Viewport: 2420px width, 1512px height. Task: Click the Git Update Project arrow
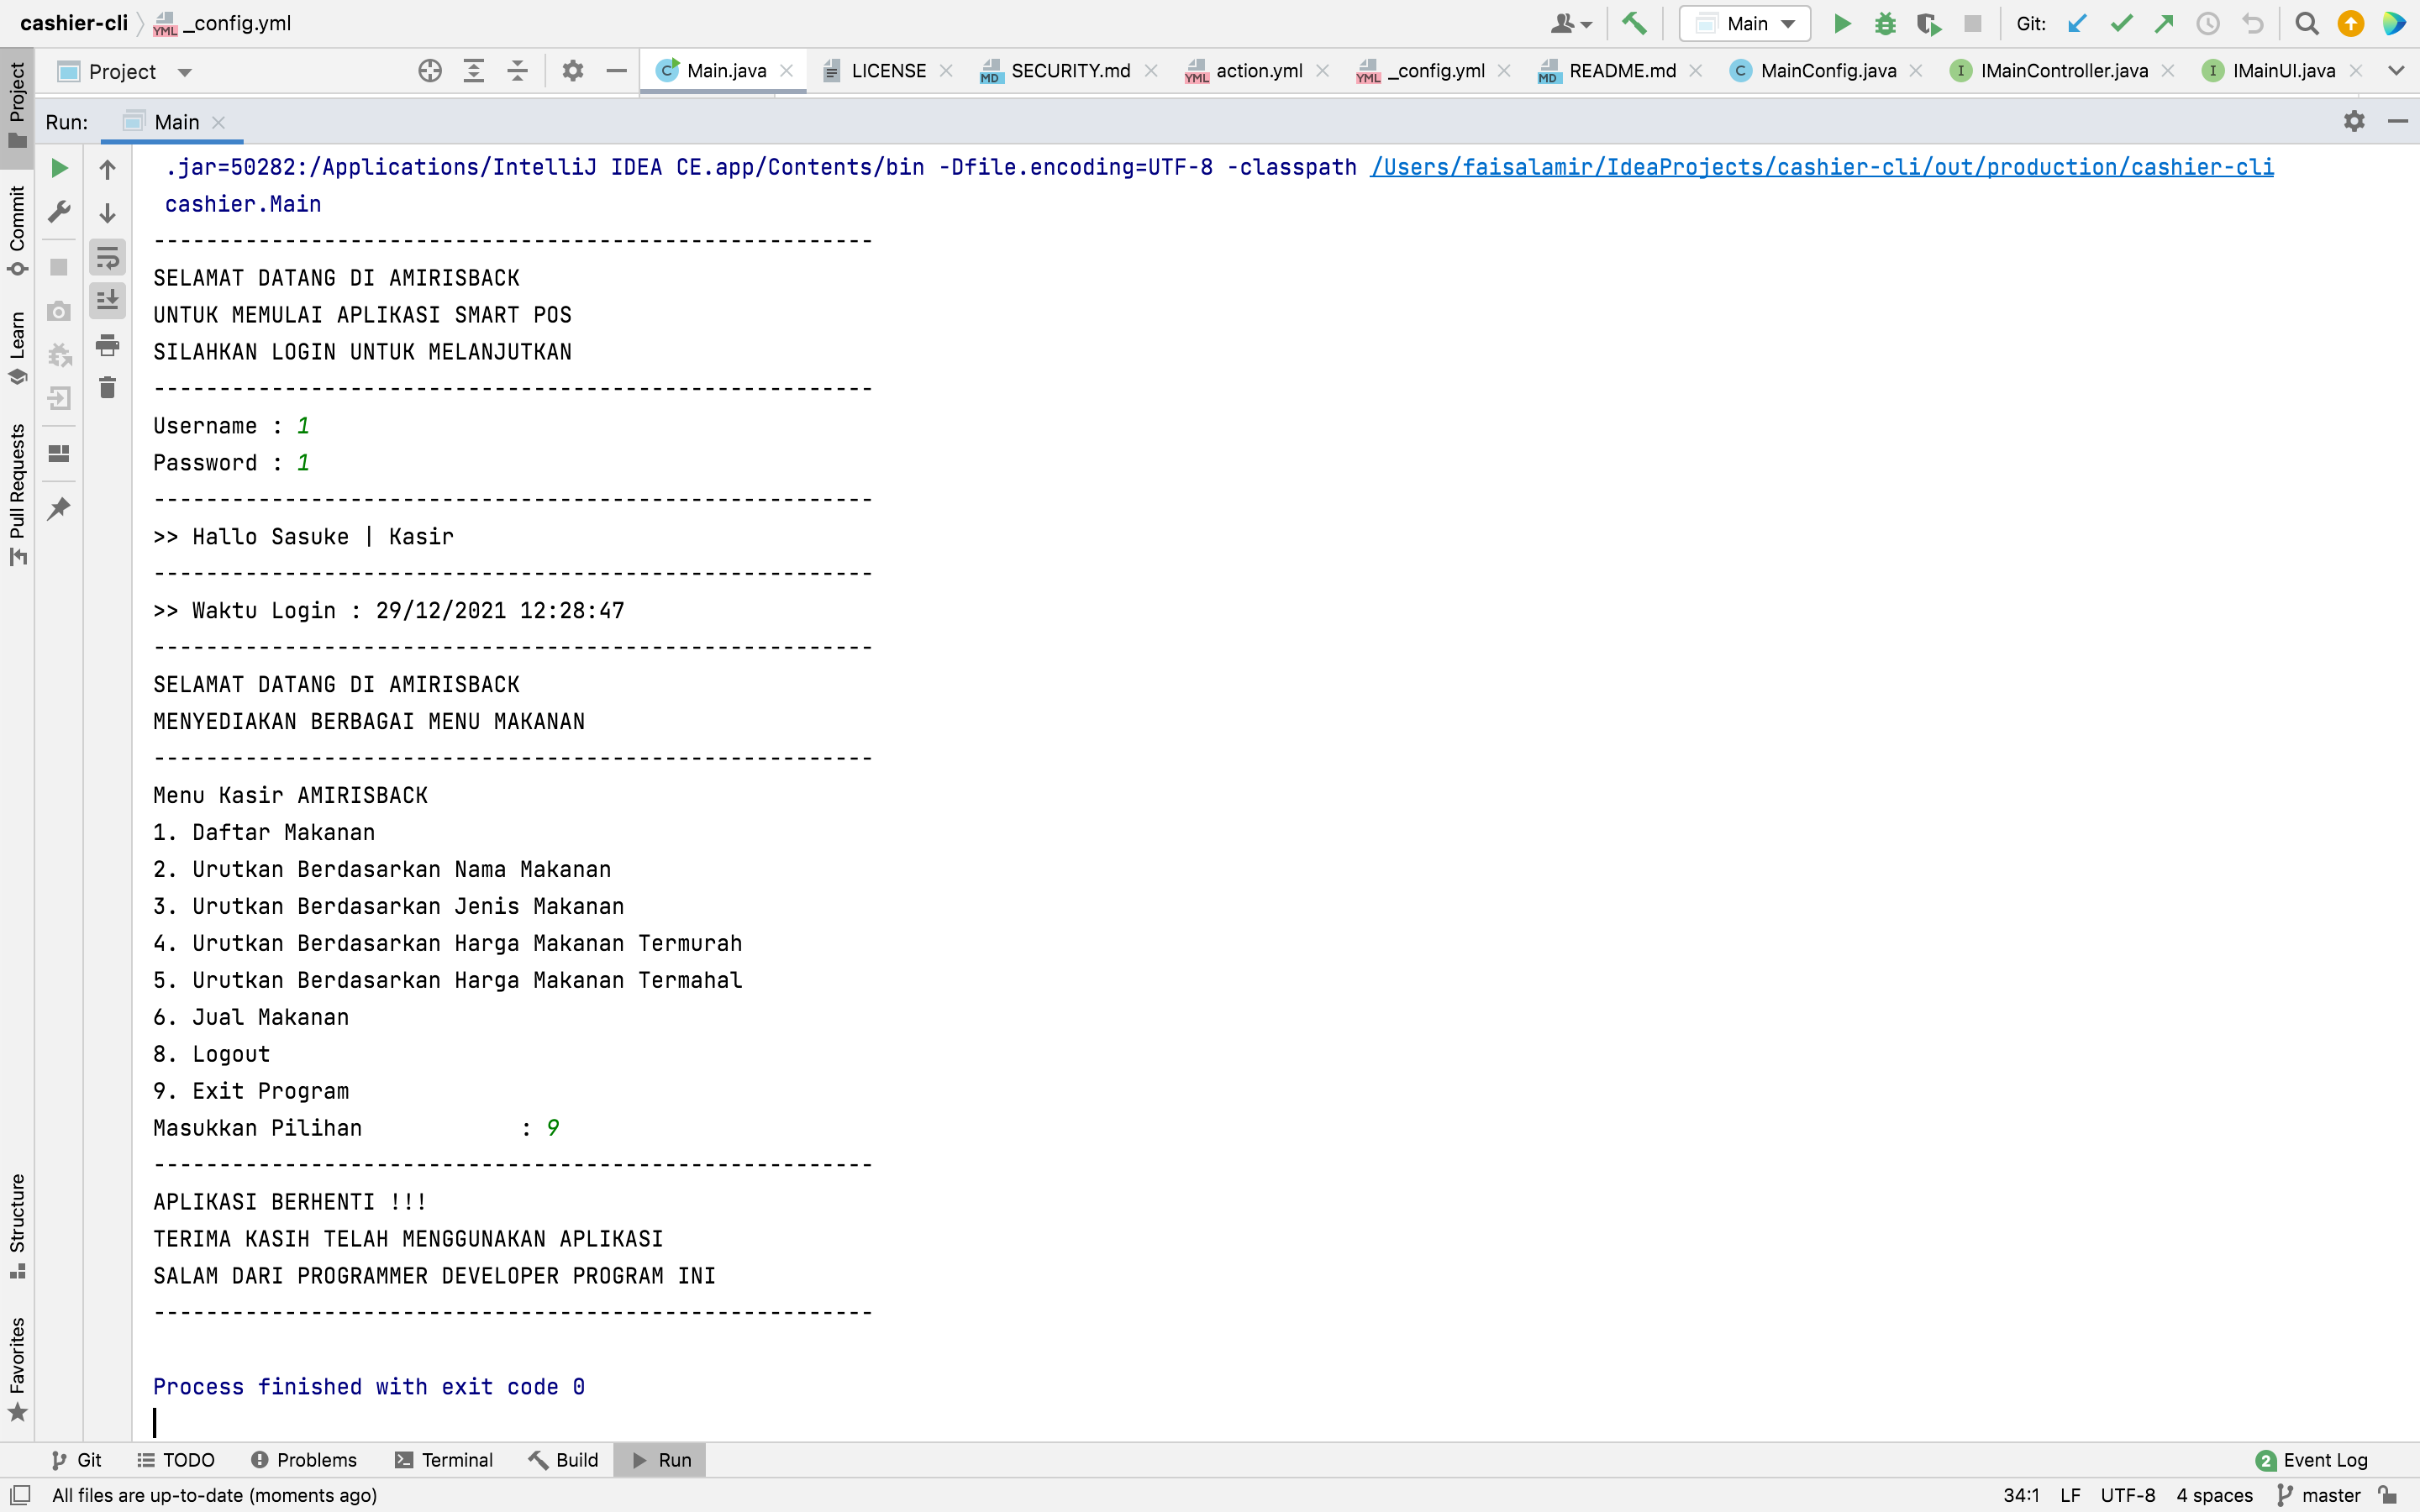[x=2076, y=23]
